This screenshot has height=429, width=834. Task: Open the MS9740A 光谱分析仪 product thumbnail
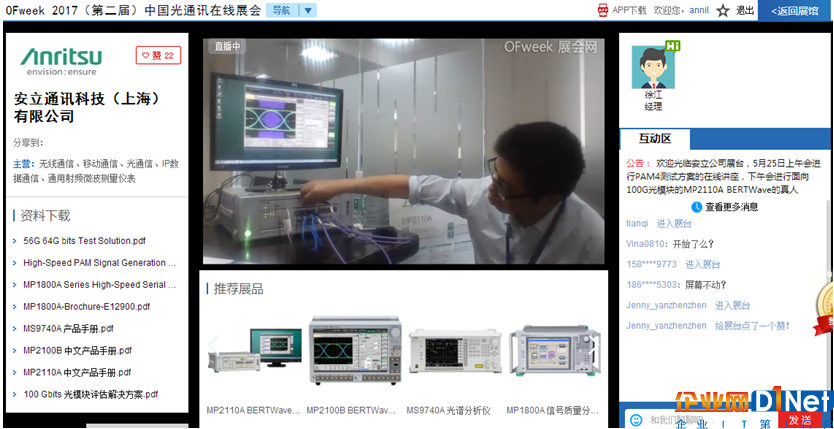click(x=455, y=351)
